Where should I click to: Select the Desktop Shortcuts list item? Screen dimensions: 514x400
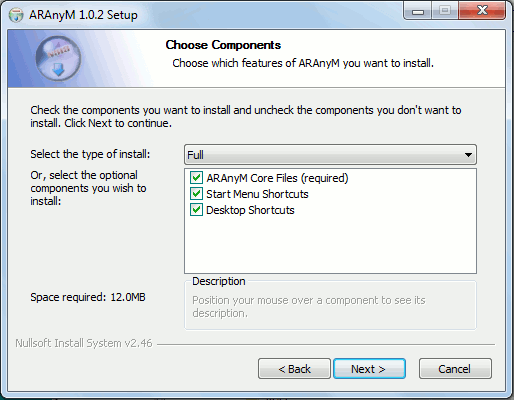(250, 210)
